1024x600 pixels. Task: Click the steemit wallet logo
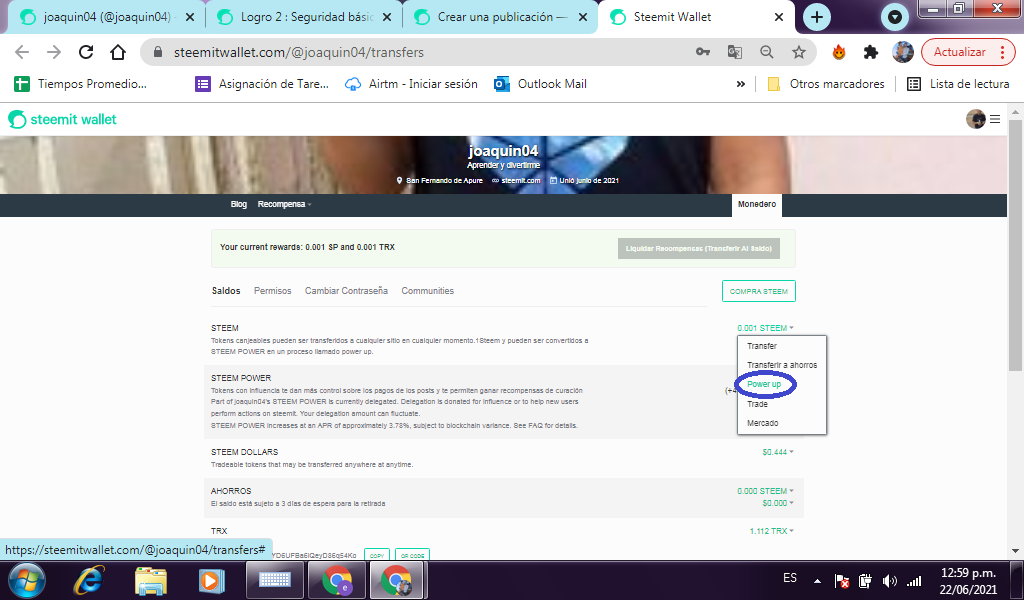(x=63, y=119)
